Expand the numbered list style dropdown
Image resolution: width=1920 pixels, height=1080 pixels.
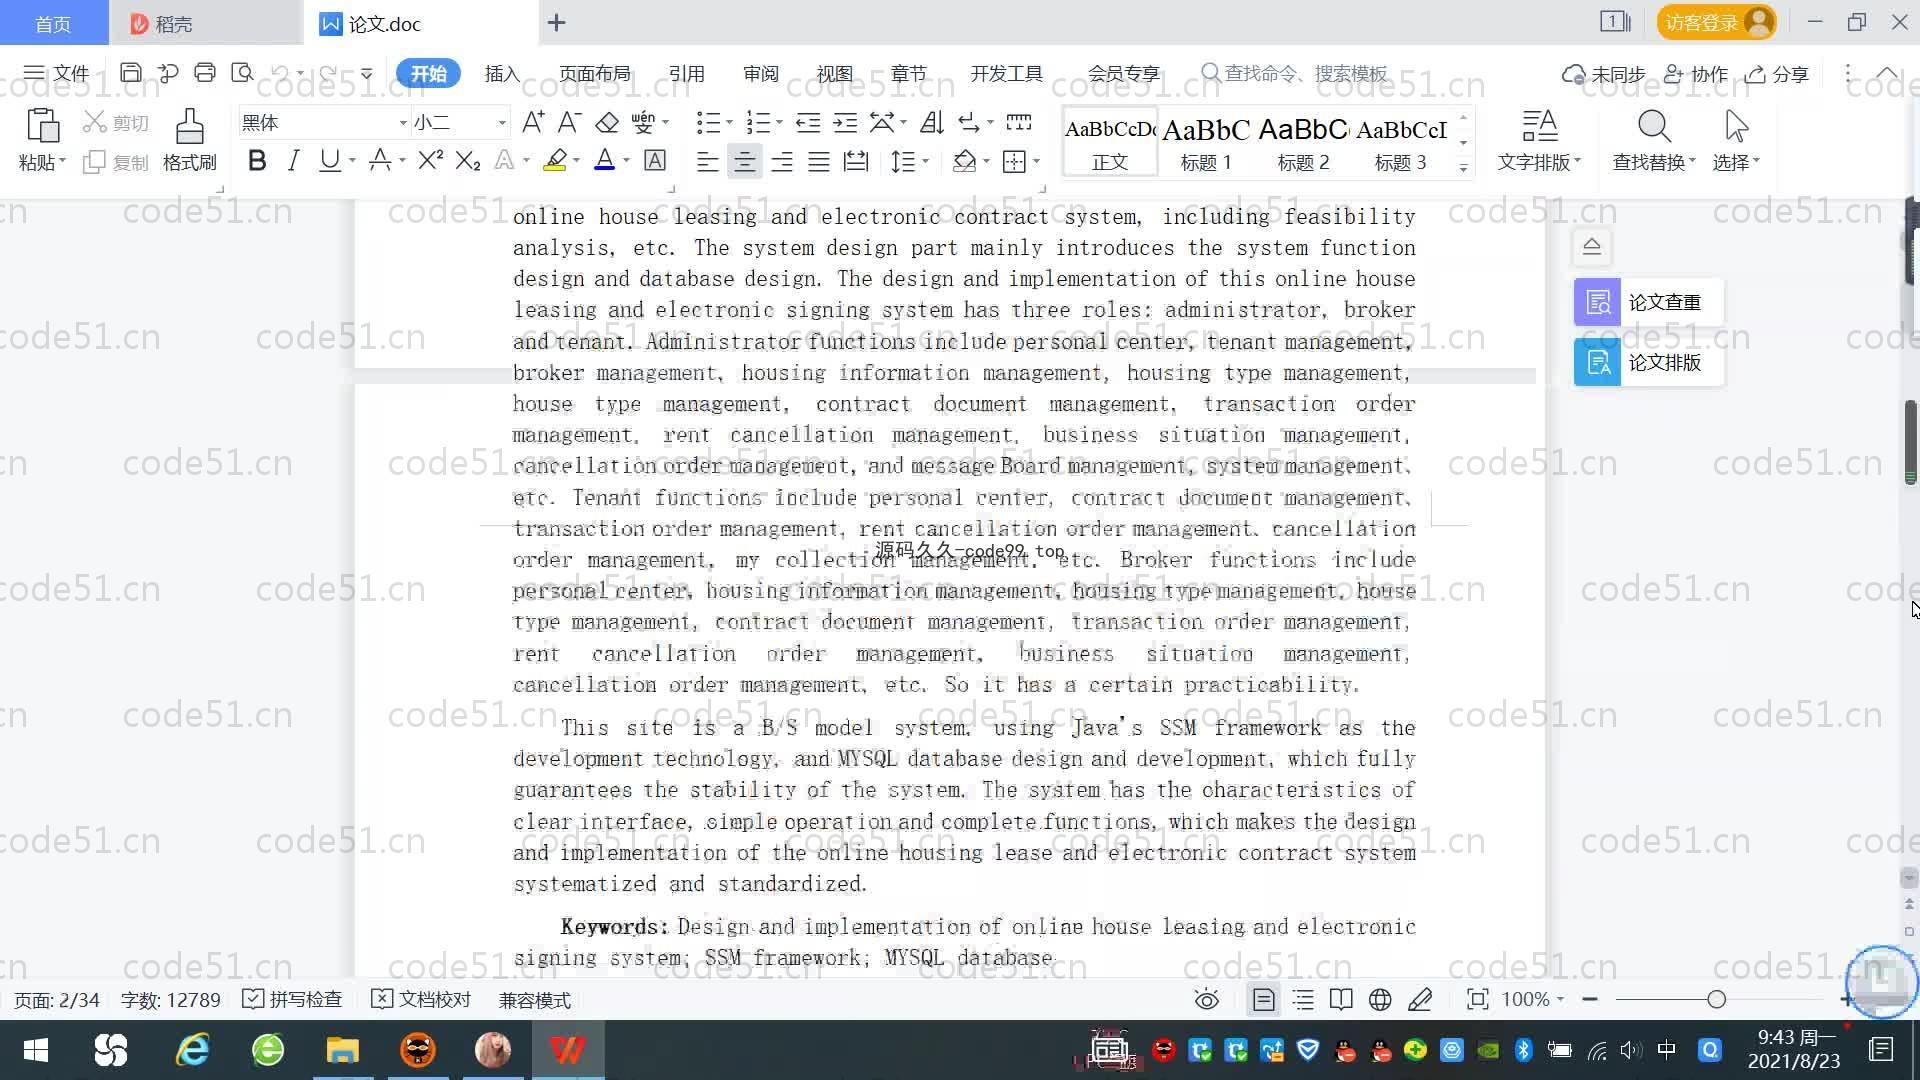[x=779, y=123]
